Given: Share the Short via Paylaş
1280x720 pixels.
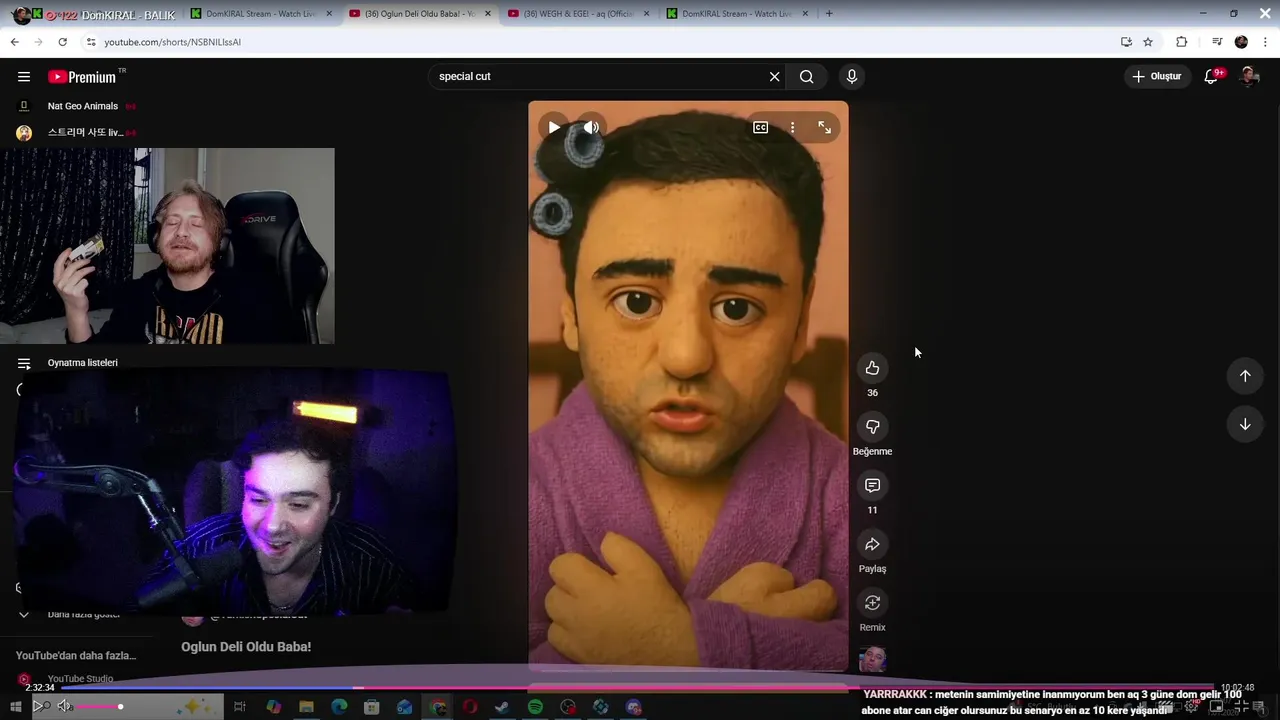Looking at the screenshot, I should 872,544.
